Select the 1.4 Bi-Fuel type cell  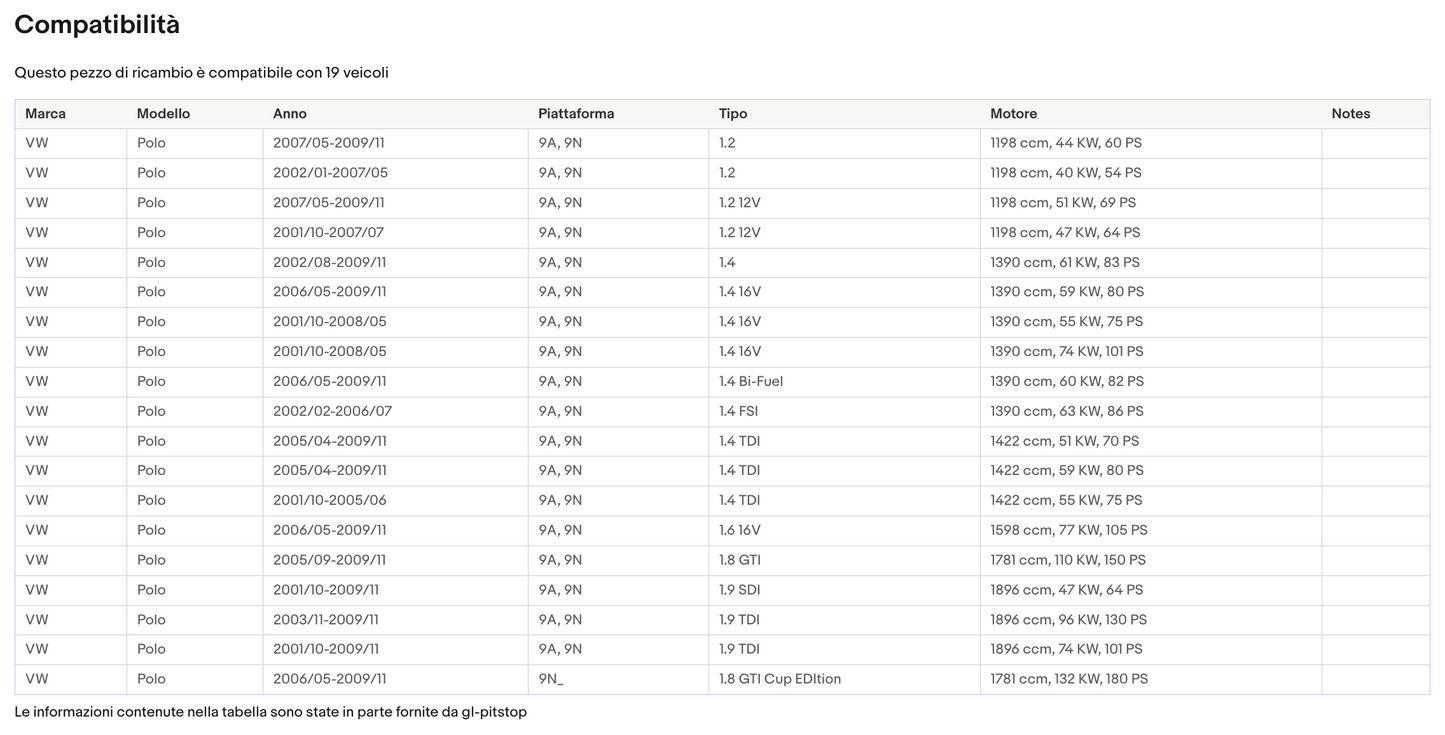(x=751, y=381)
